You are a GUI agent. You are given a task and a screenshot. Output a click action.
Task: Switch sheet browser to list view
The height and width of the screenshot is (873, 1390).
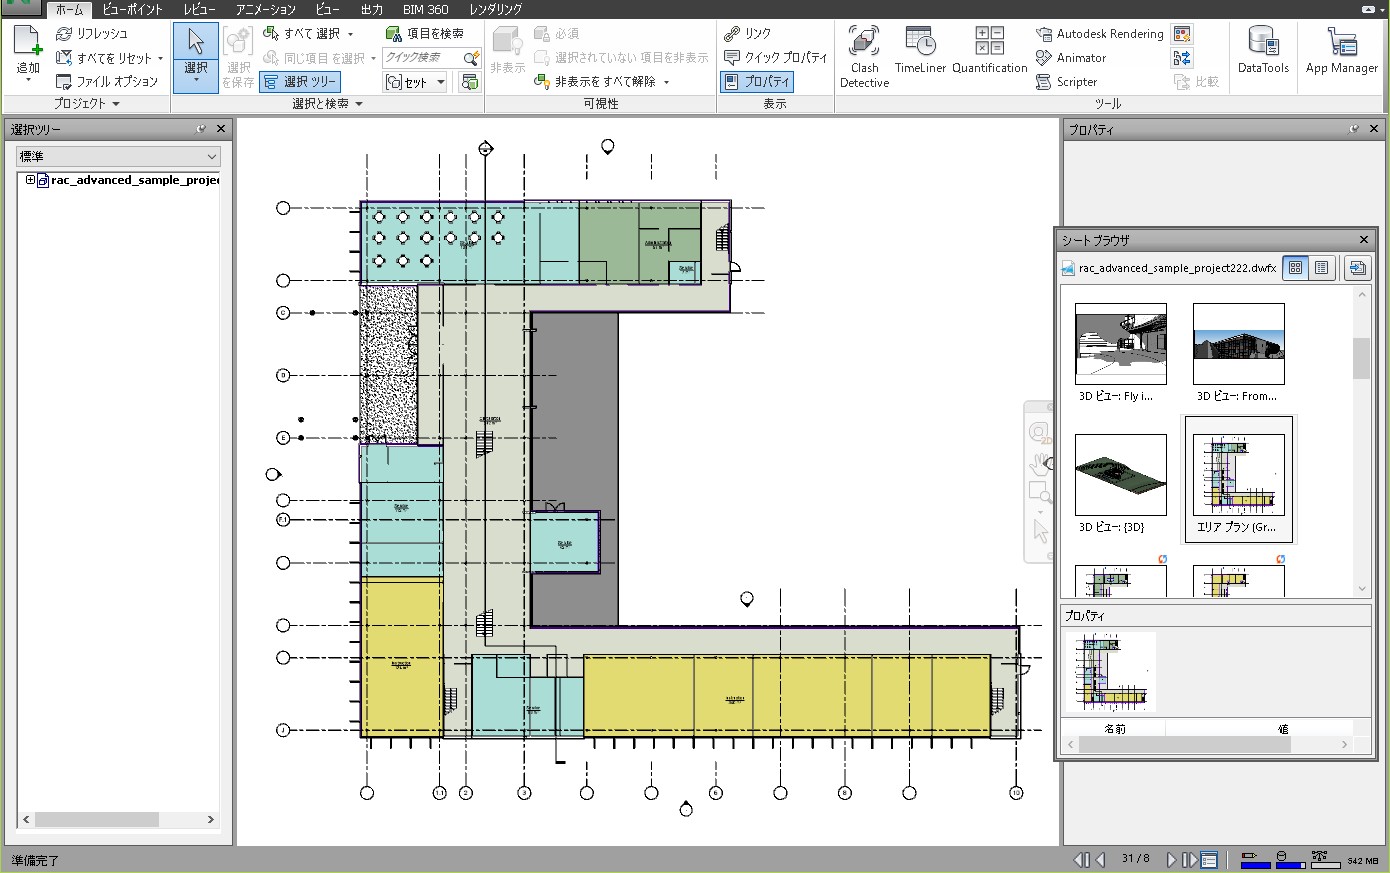(x=1321, y=267)
